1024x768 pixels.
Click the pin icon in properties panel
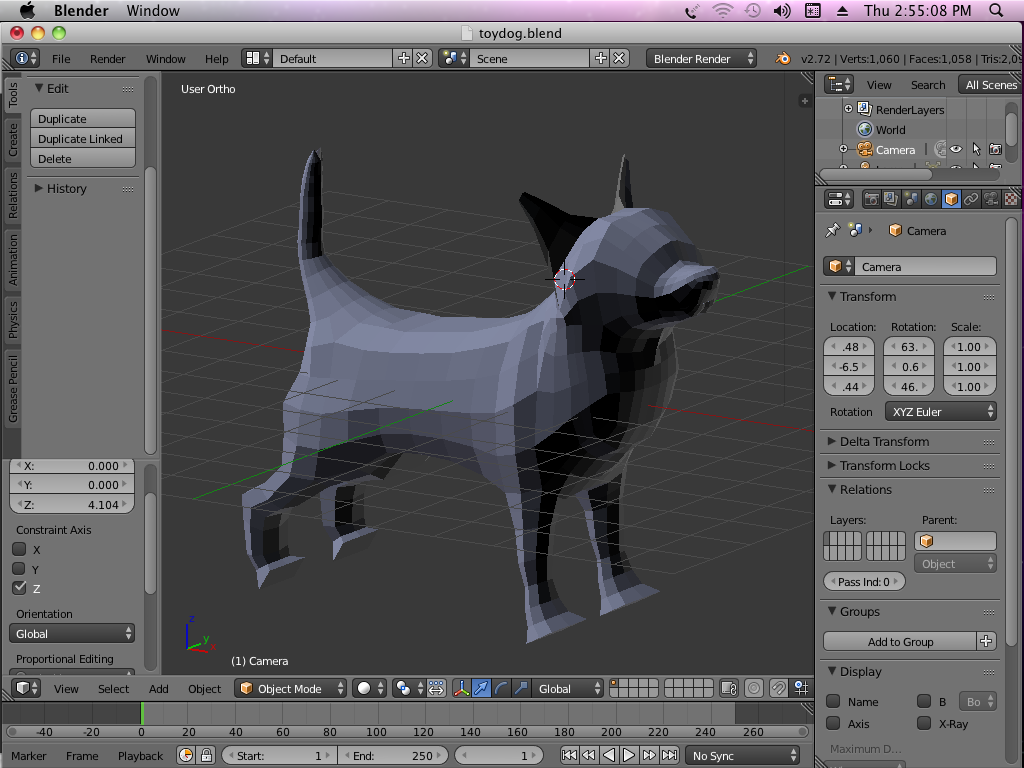point(832,231)
